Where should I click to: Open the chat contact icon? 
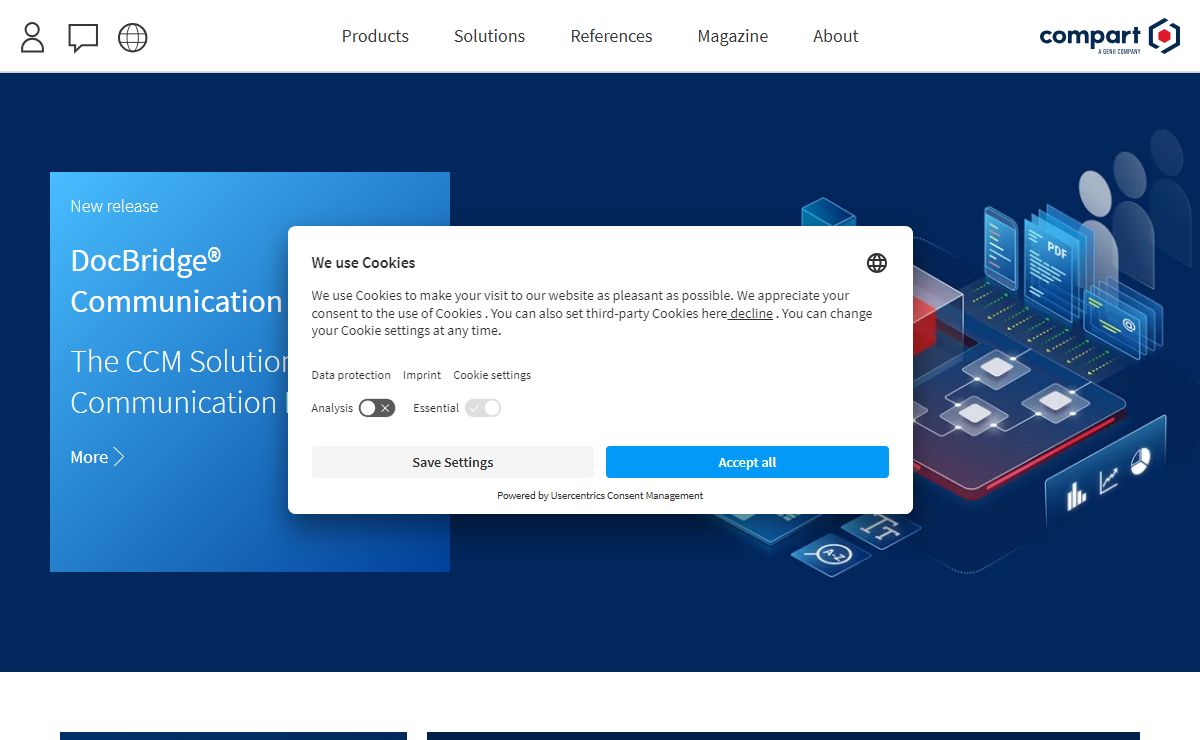point(83,38)
